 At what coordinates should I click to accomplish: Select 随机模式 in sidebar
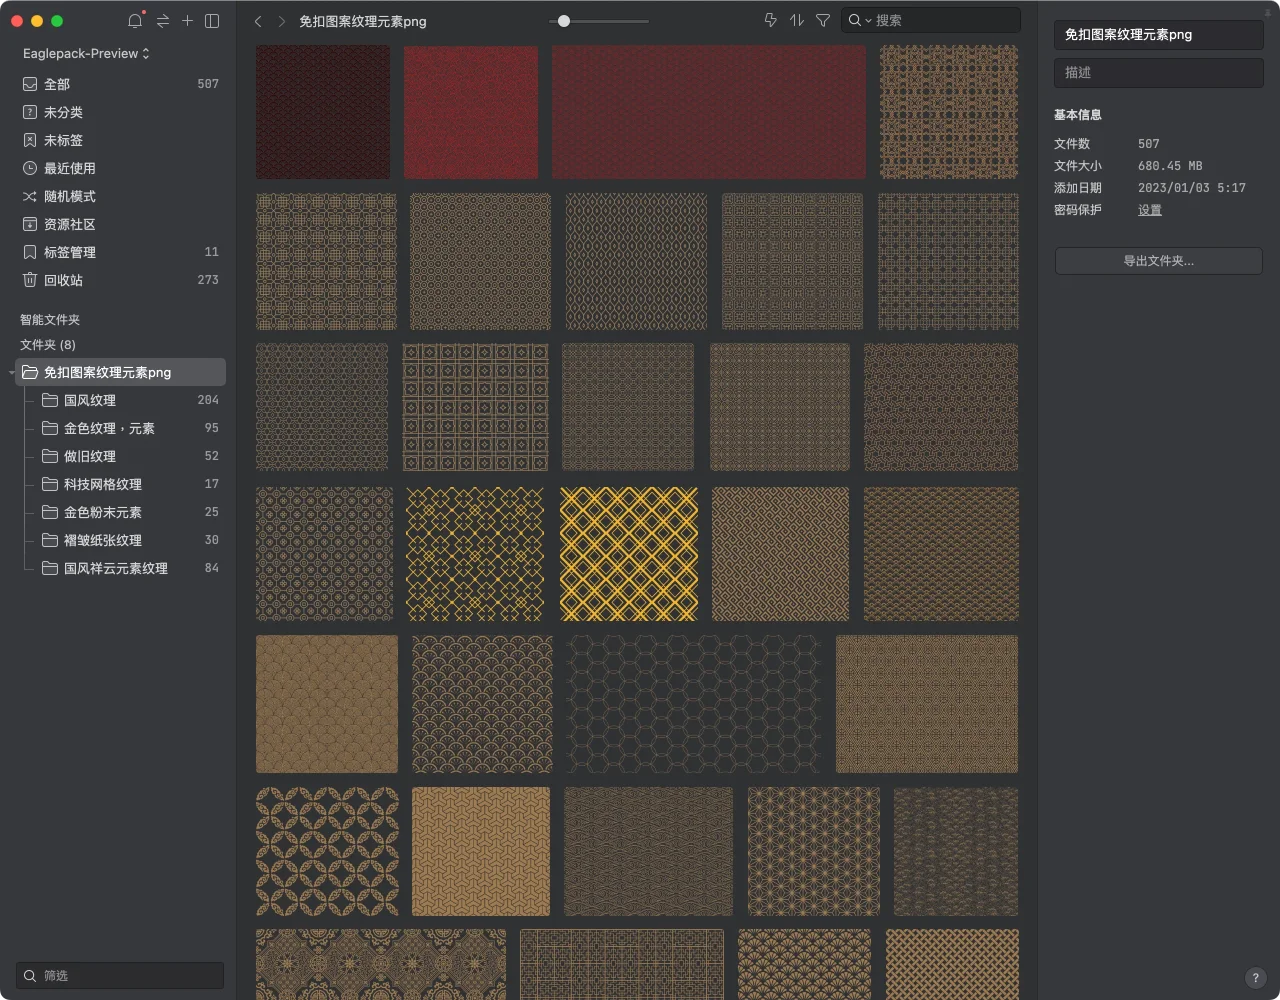tap(70, 197)
